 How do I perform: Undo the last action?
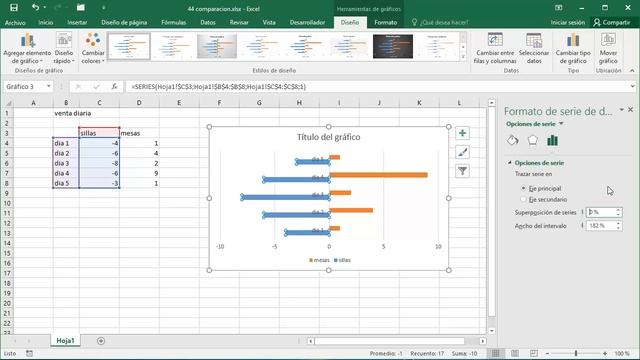pyautogui.click(x=36, y=8)
